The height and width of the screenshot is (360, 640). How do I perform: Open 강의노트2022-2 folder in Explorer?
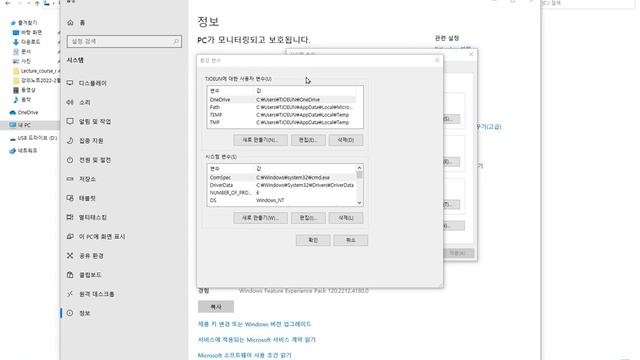[37, 80]
